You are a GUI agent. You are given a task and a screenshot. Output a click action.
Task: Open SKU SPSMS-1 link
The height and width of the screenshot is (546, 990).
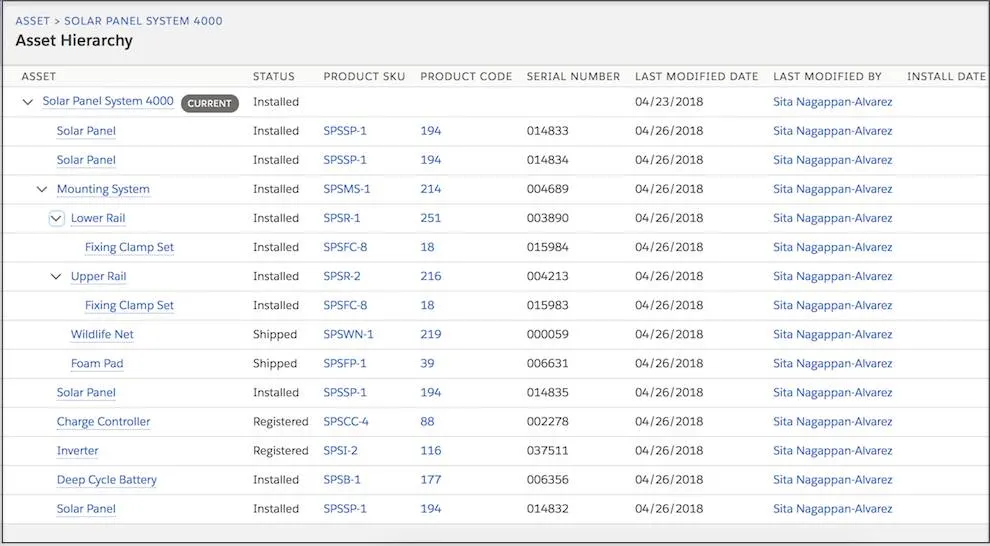point(347,189)
